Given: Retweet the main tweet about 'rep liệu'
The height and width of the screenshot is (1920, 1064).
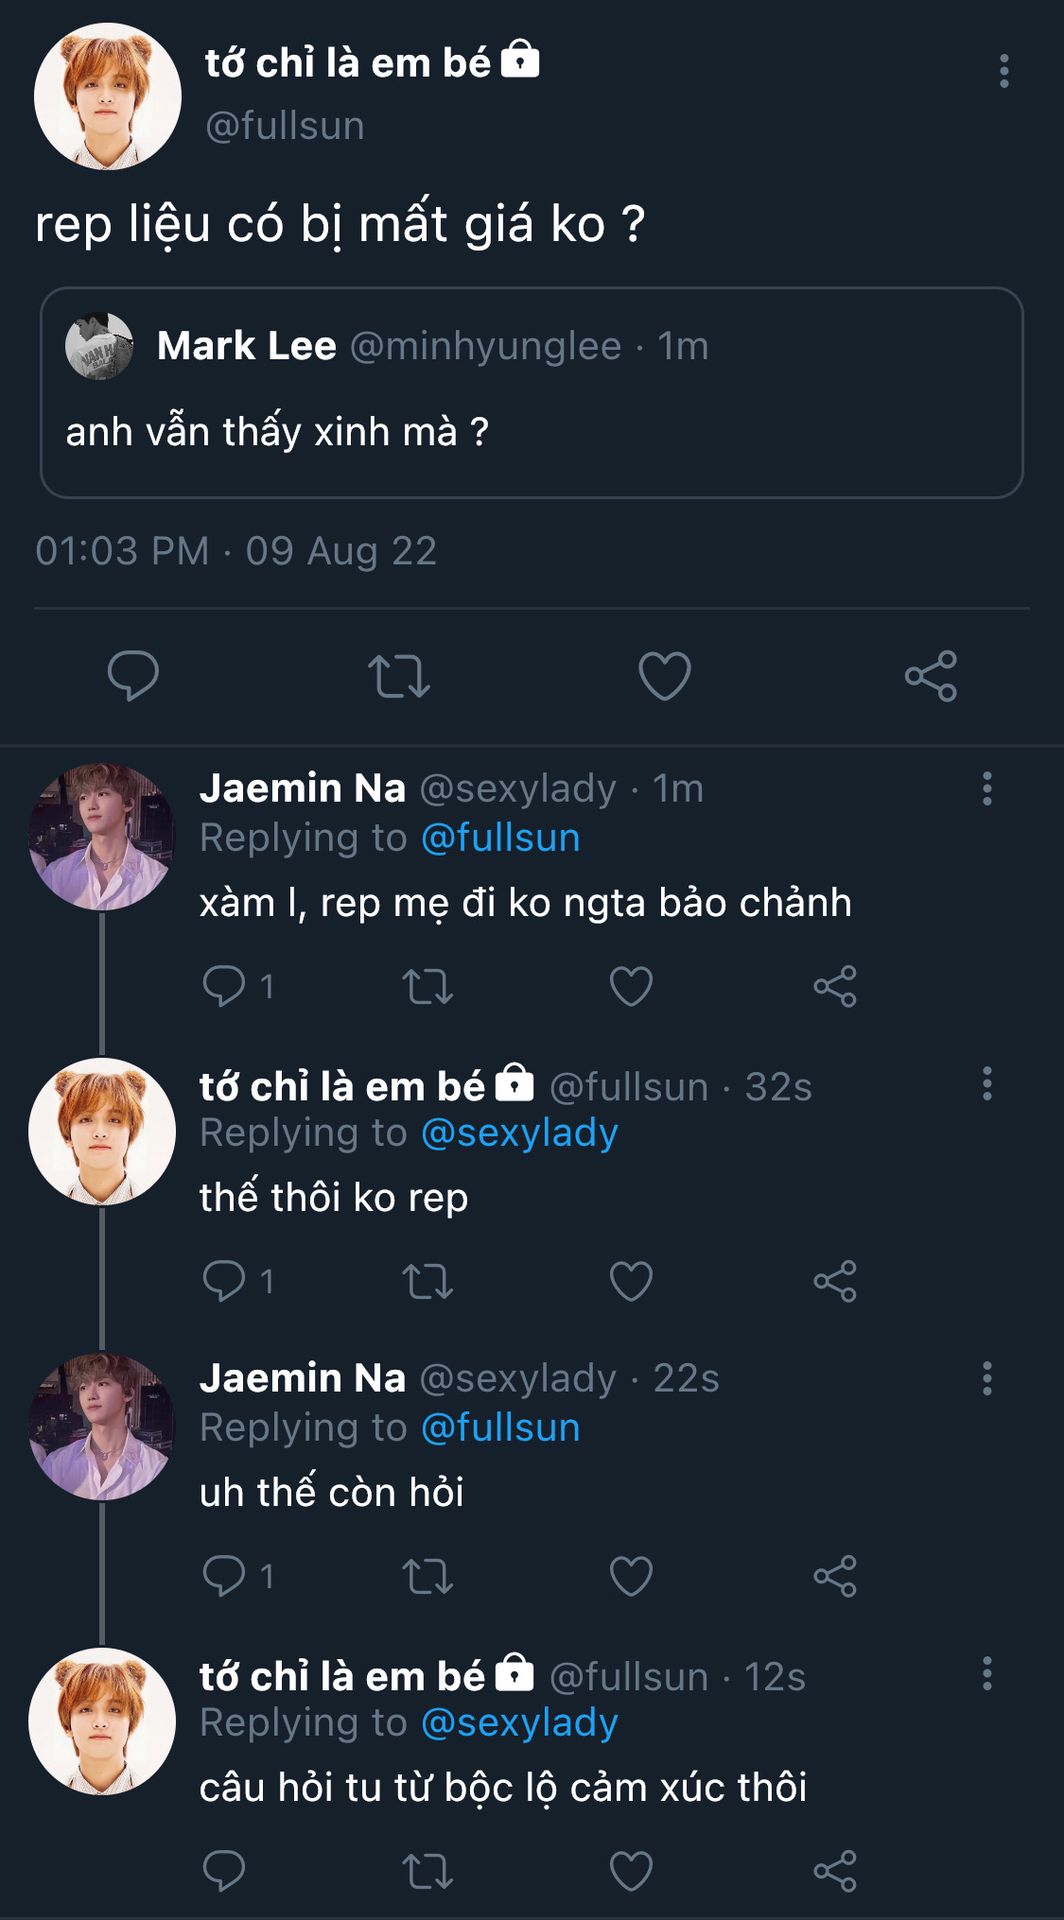Looking at the screenshot, I should click(x=398, y=676).
